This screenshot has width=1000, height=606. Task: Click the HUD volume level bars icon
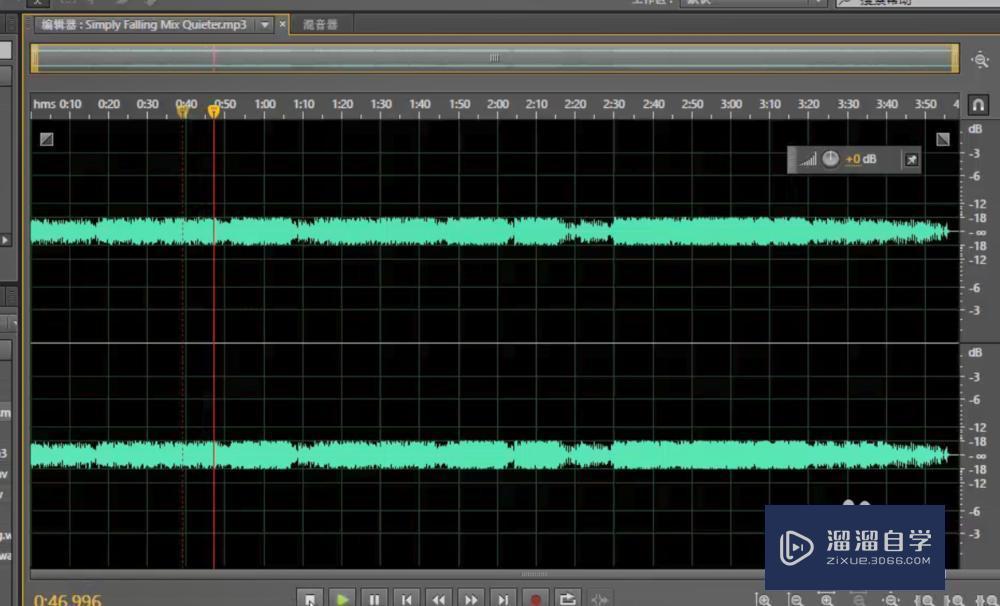[x=808, y=159]
